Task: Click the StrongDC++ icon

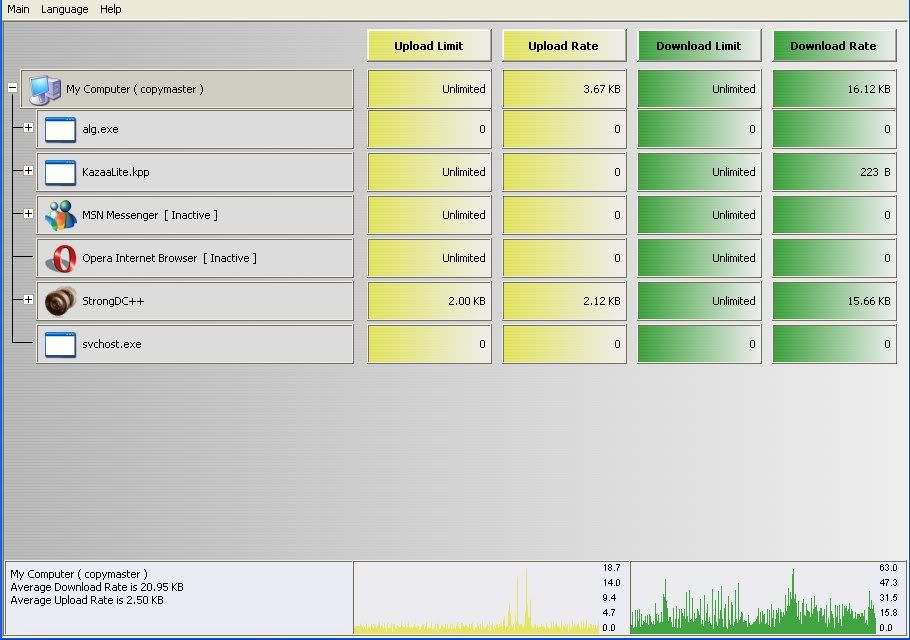Action: click(x=61, y=301)
